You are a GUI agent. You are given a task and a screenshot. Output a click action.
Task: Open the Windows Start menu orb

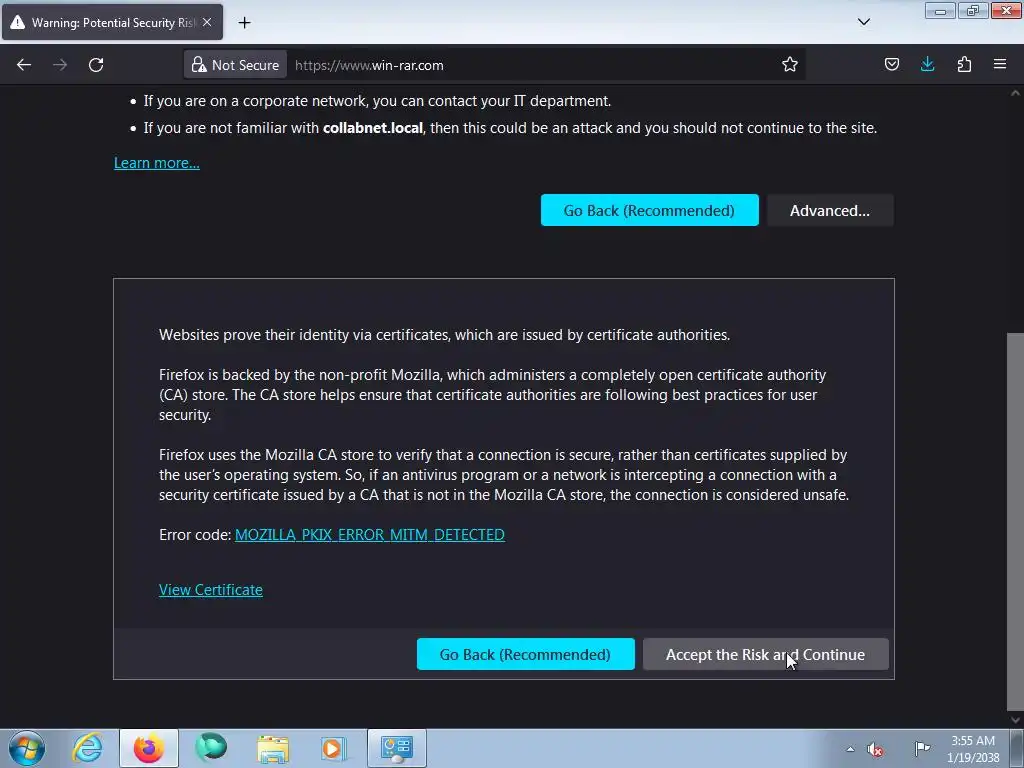pos(27,748)
